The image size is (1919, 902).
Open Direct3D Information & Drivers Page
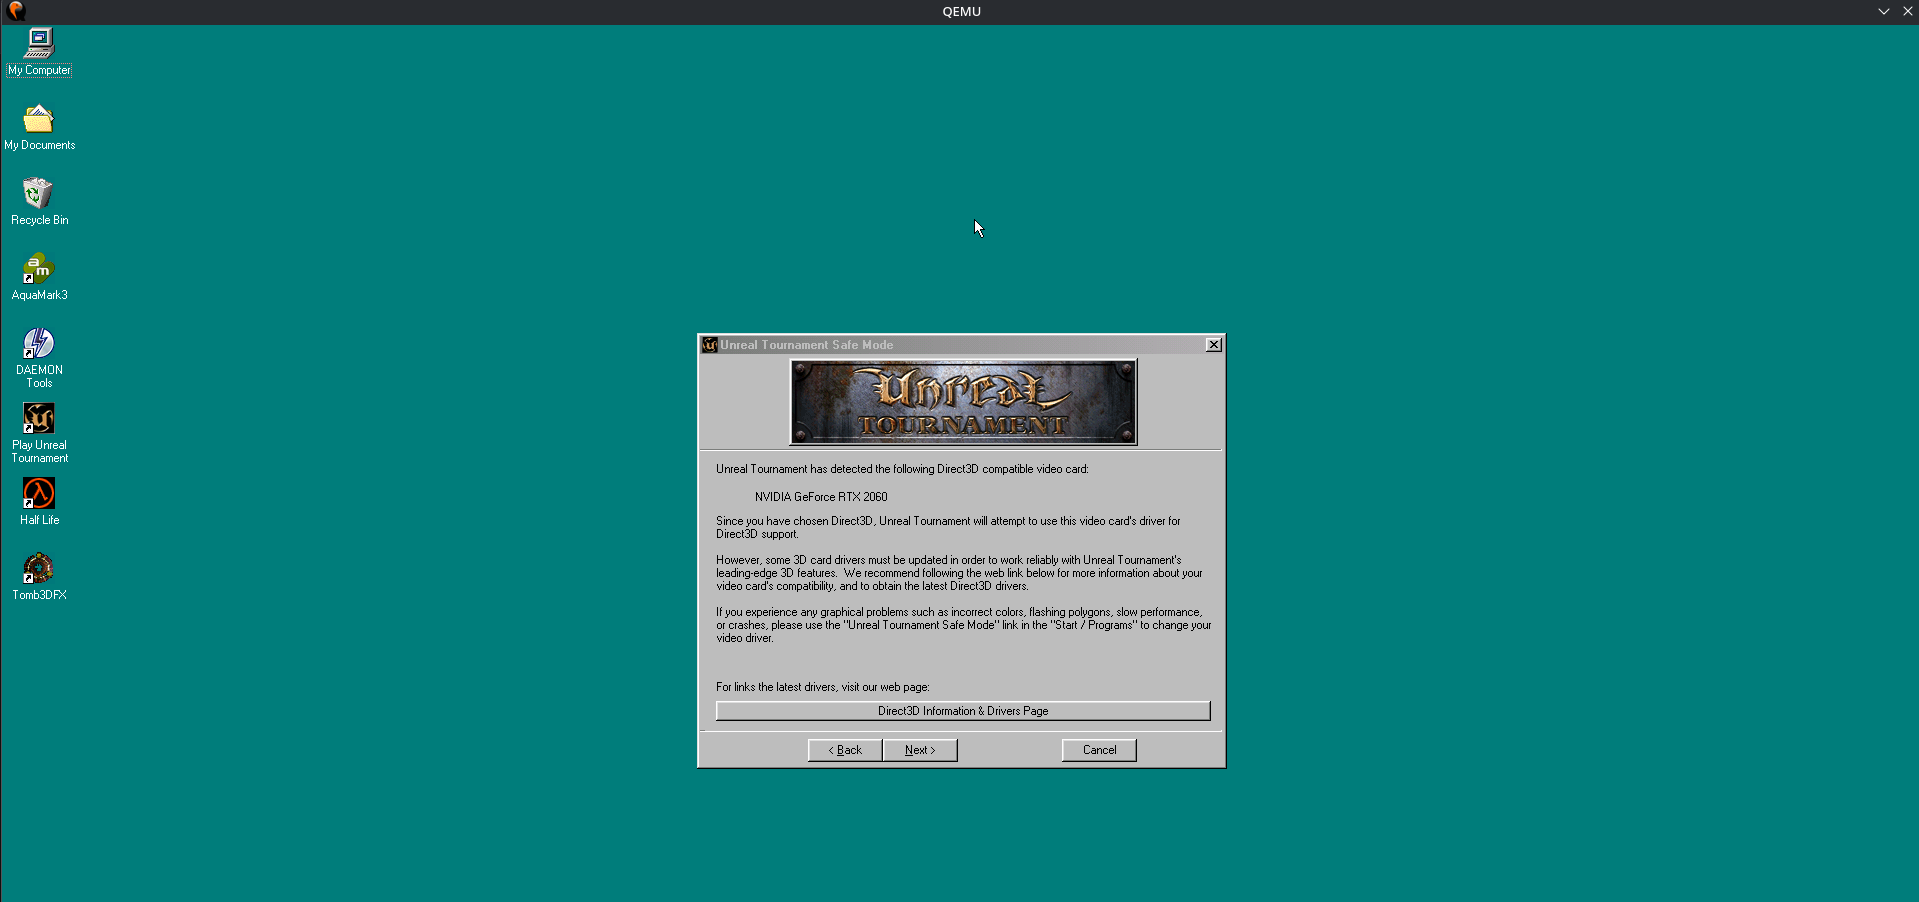click(x=963, y=711)
